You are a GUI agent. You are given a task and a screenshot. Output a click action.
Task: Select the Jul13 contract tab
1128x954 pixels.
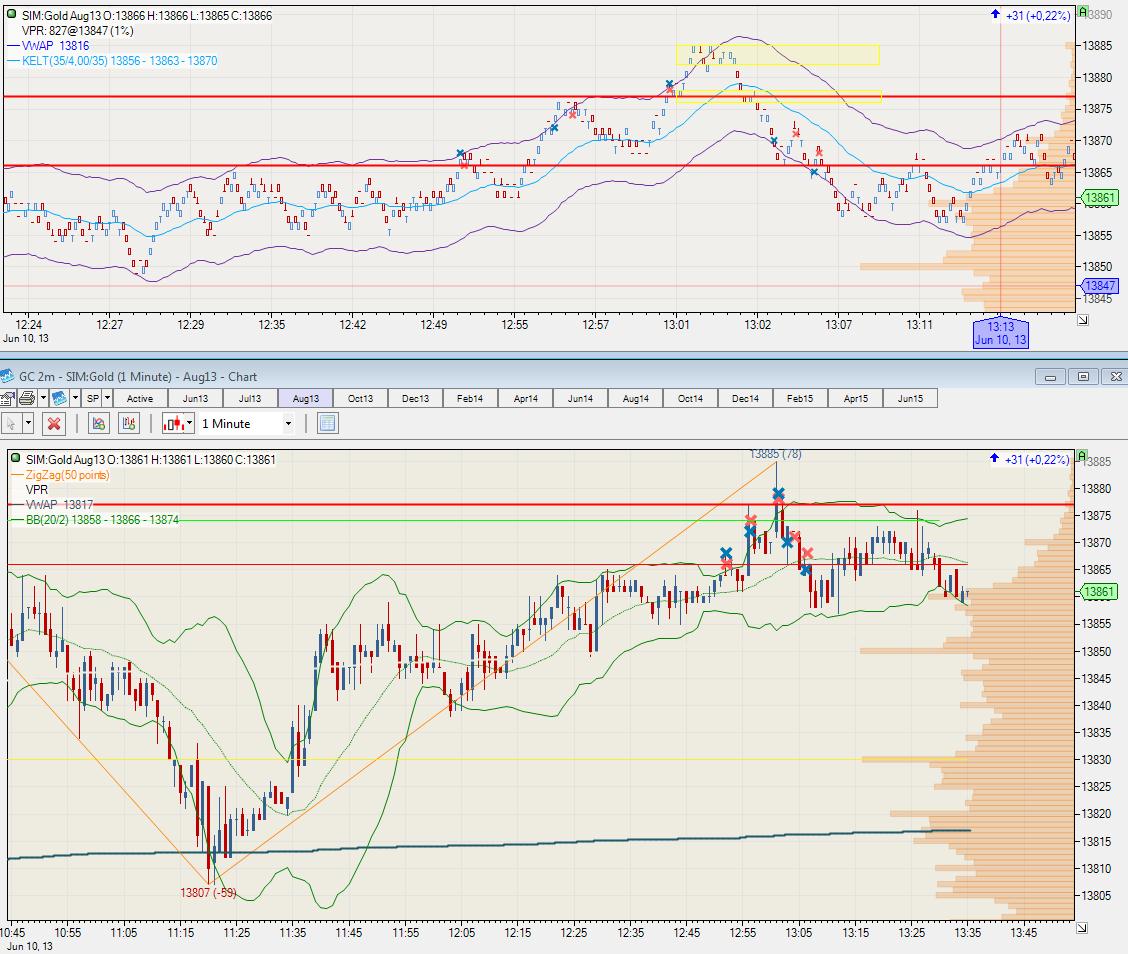click(250, 399)
